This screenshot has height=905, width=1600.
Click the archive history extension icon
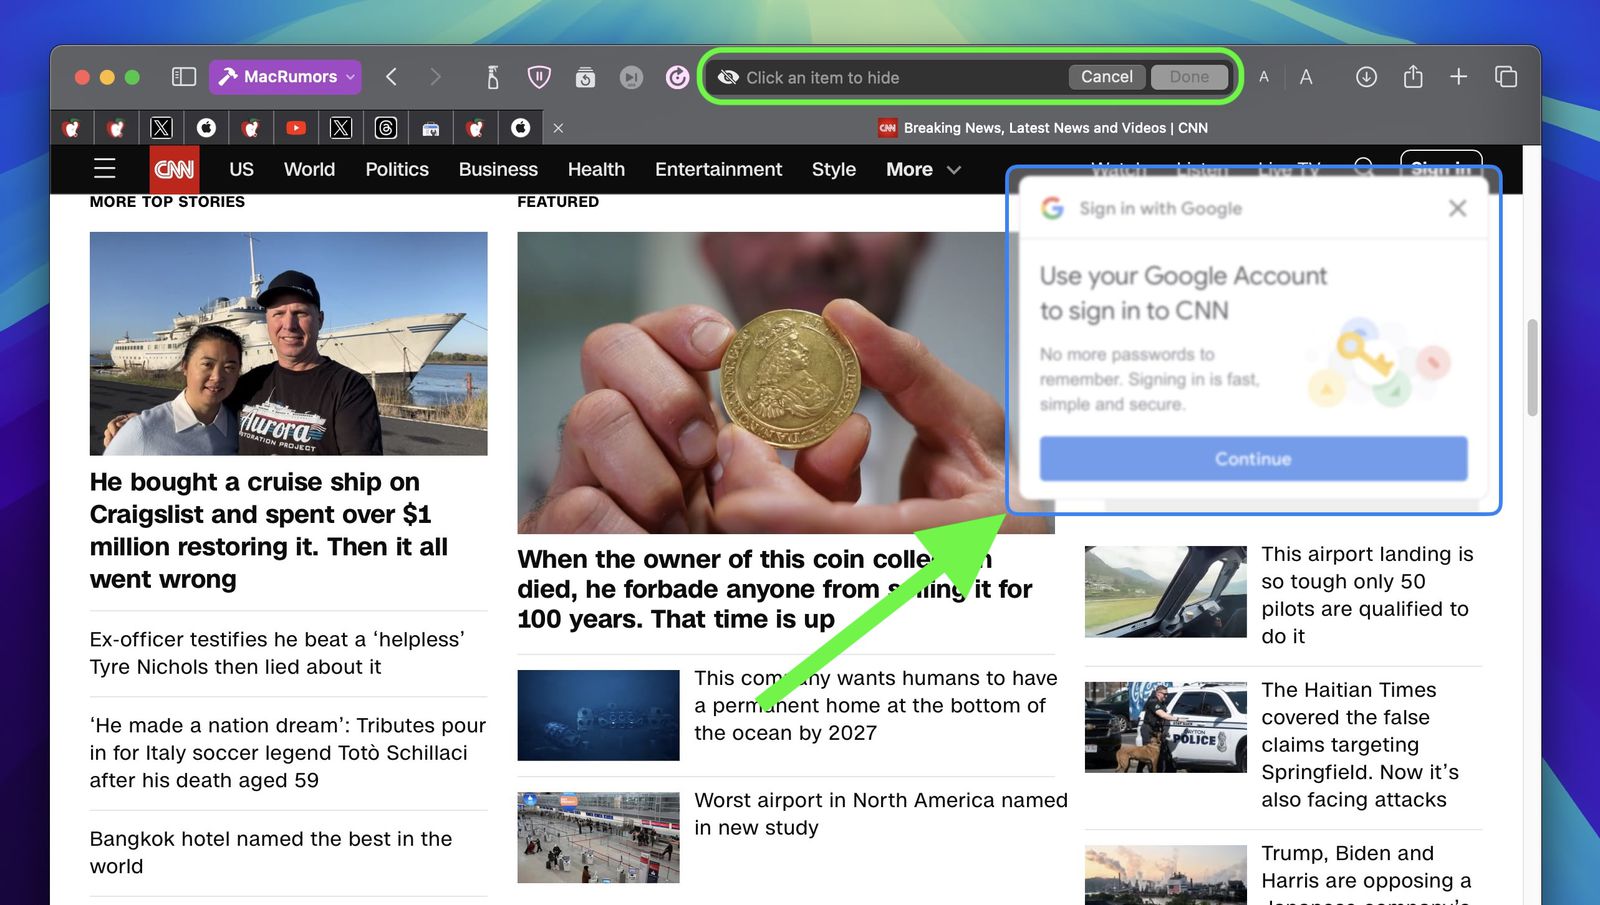tap(585, 77)
